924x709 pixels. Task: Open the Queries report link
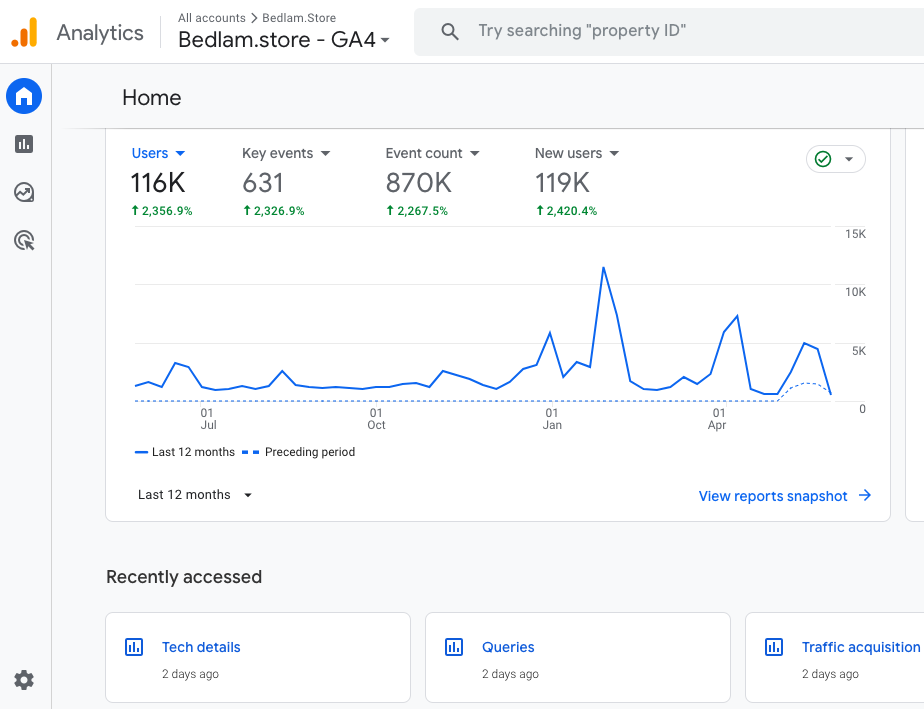tap(508, 647)
